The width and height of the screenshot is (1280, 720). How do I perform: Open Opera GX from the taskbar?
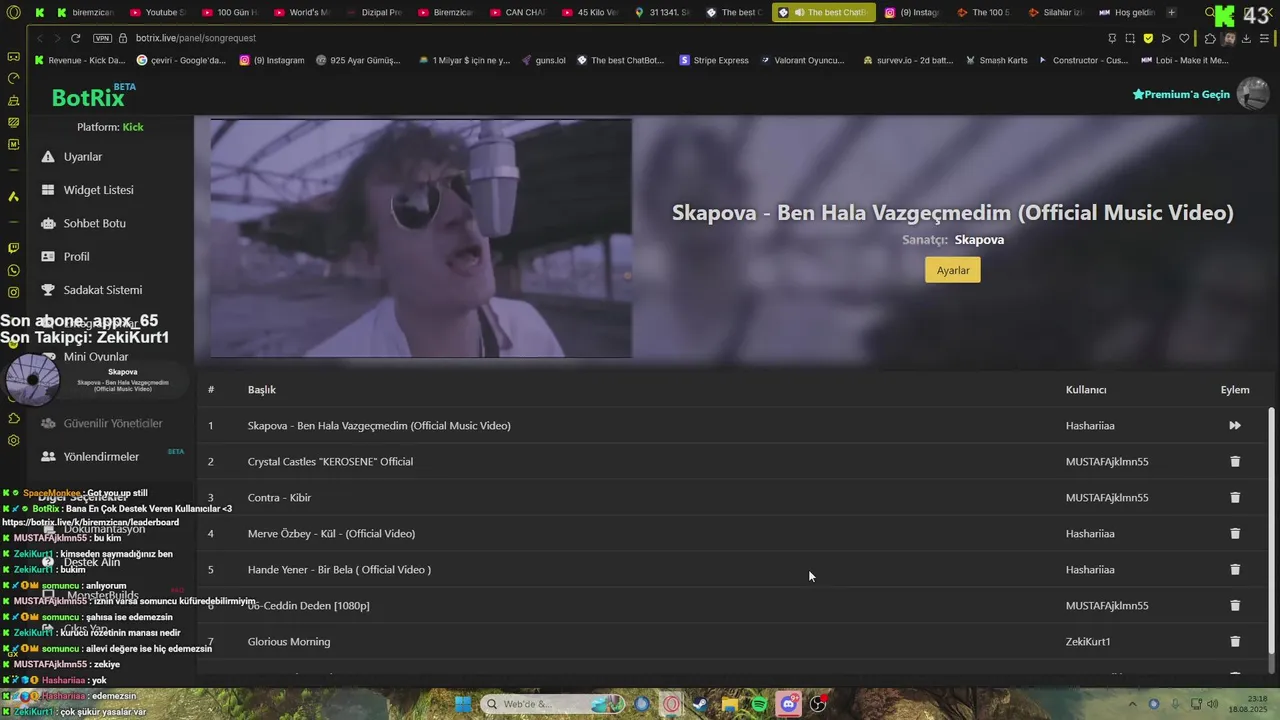[x=672, y=704]
